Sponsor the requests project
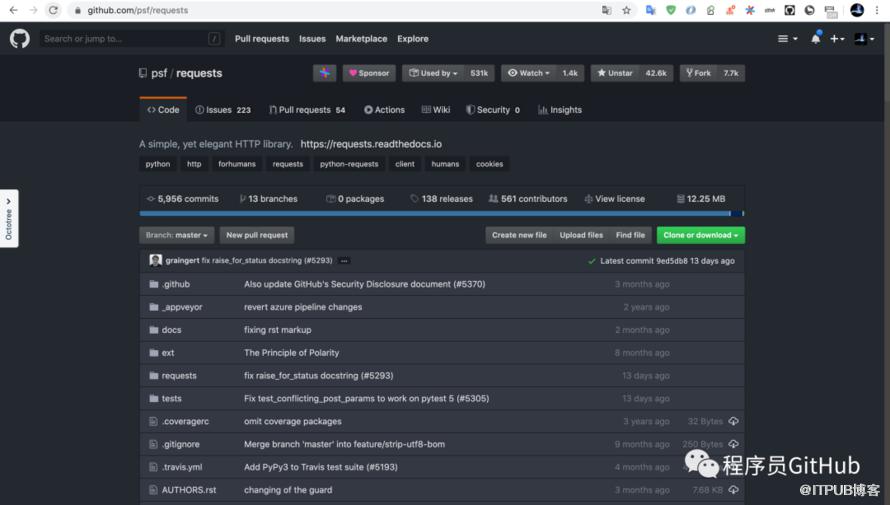 coord(369,73)
